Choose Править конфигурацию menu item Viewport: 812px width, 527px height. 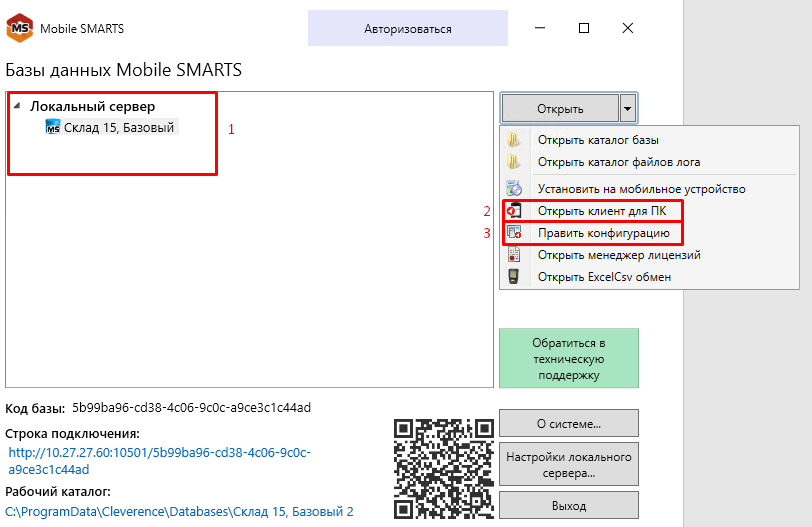pyautogui.click(x=603, y=233)
